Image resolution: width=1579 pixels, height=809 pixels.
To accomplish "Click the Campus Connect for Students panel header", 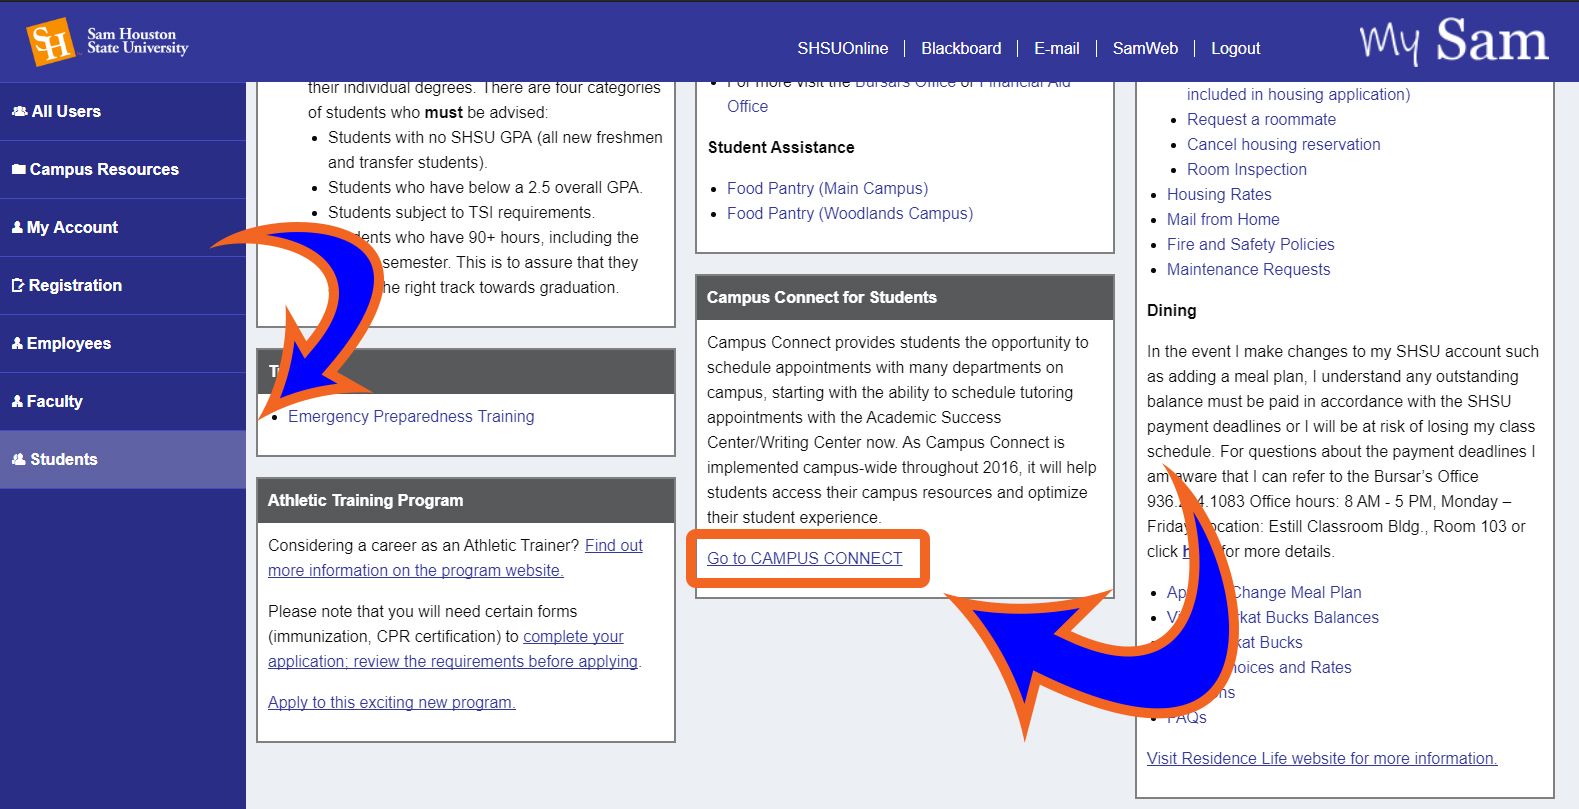I will 905,297.
